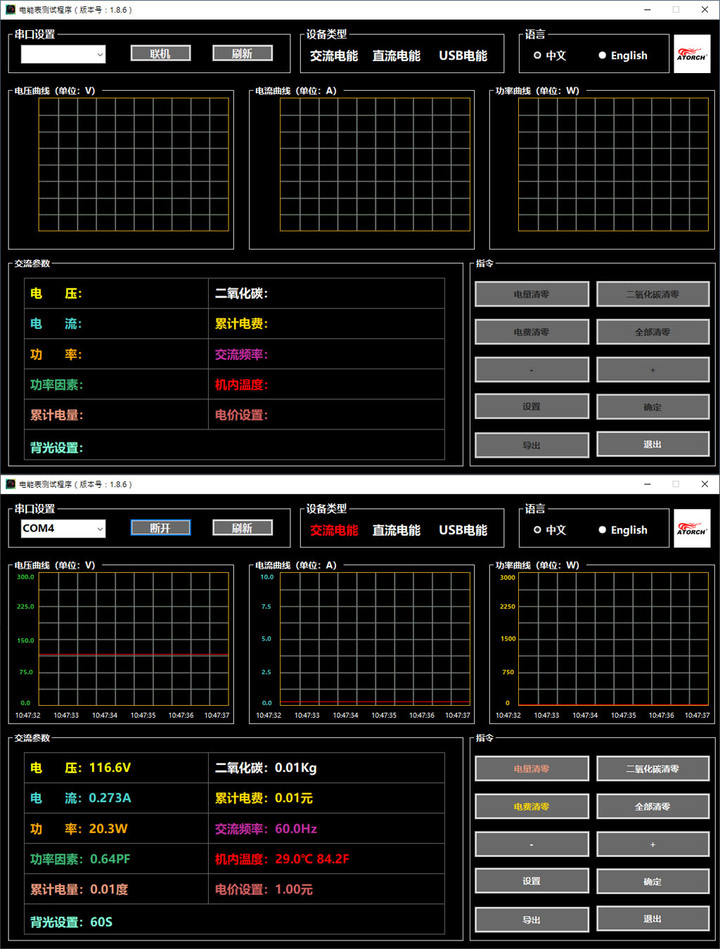Choose USB电能 device type in the disconnected window
Screen dimensions: 720x949
click(x=463, y=56)
